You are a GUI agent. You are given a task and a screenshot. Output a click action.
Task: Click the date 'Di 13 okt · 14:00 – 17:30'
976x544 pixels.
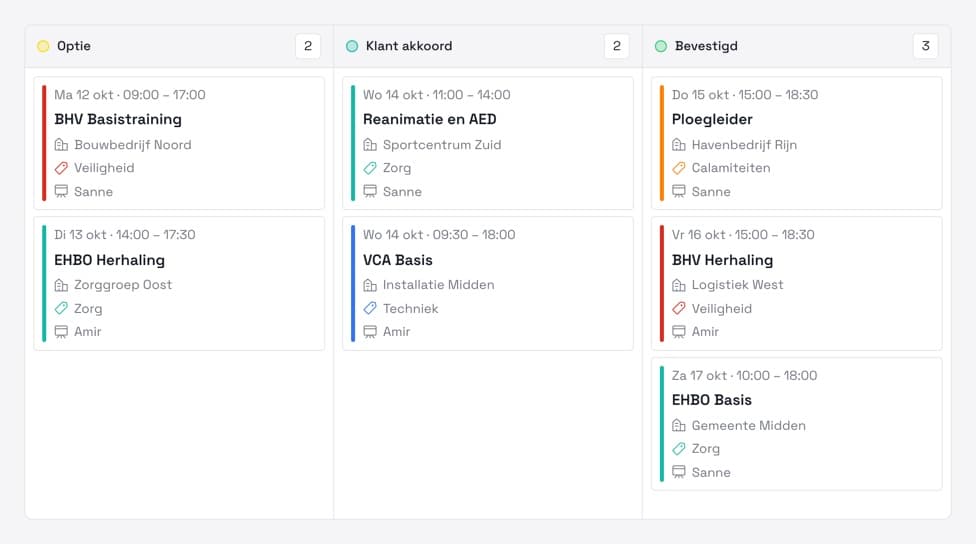[124, 235]
